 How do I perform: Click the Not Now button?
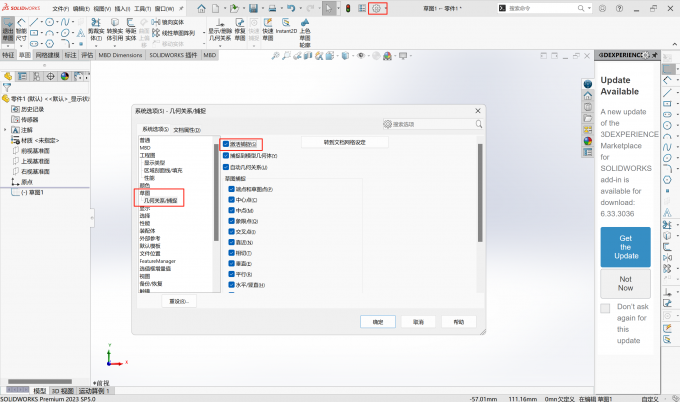point(625,284)
